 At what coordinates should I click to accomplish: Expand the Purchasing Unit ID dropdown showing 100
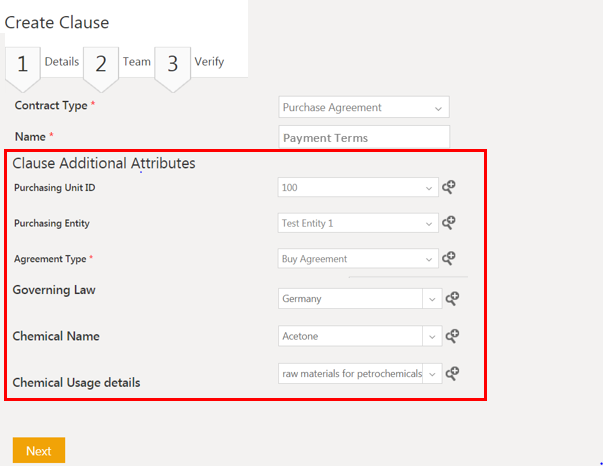[358, 187]
